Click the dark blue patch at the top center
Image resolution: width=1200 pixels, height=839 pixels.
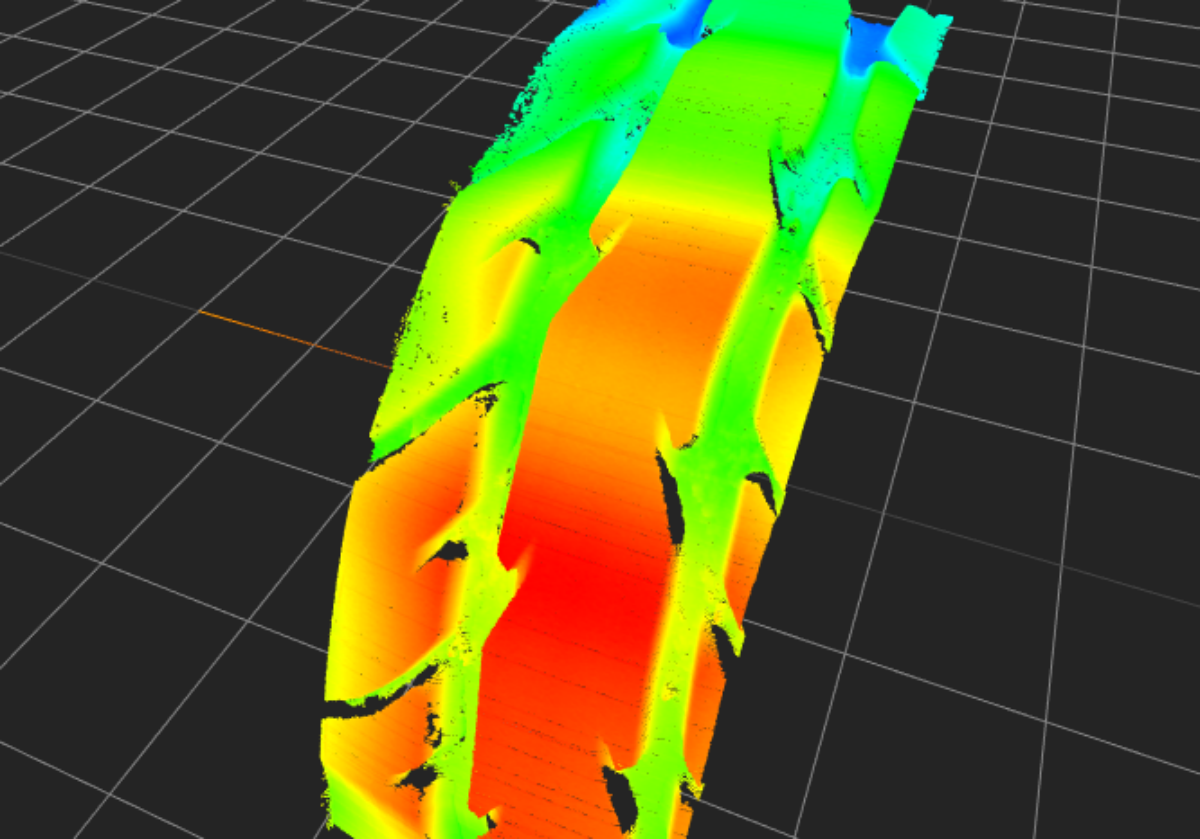[692, 27]
